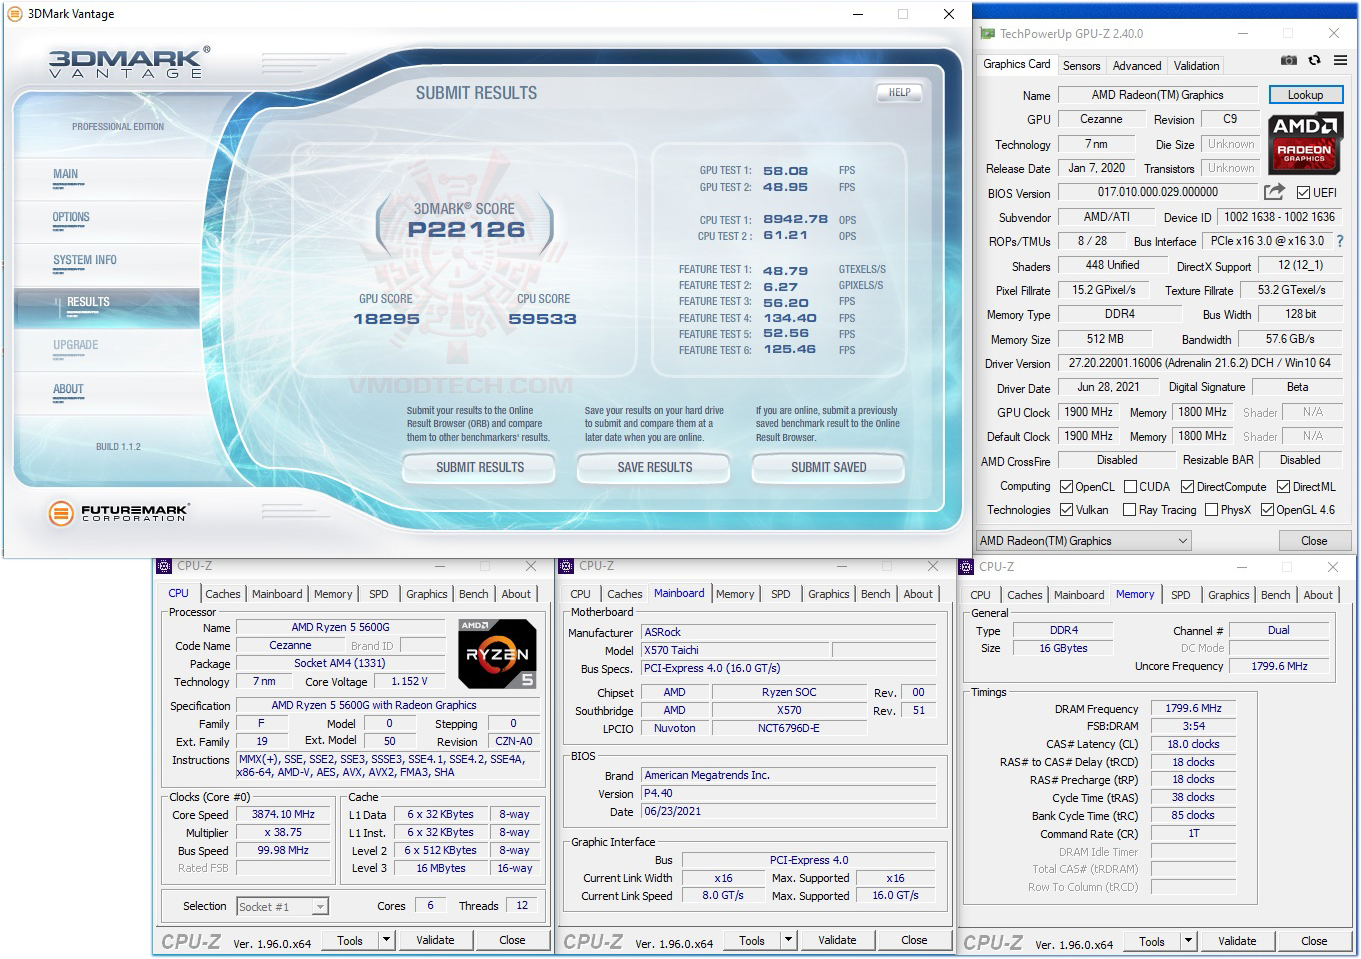Expand the Tools arrow in the CPU-Z processor window
Screen dimensions: 1361x959
(x=386, y=940)
